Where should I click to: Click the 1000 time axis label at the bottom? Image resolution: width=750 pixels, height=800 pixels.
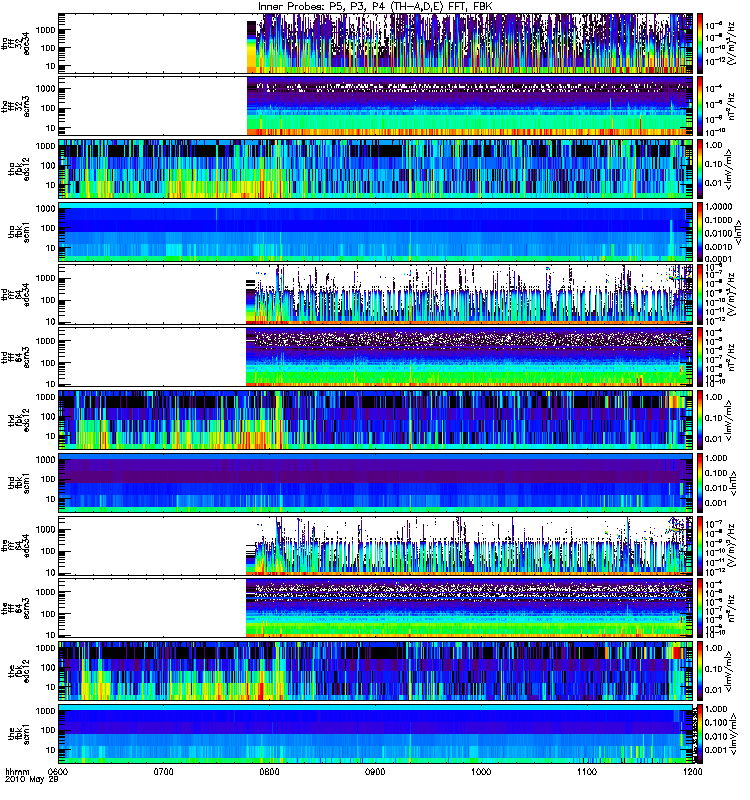[481, 771]
